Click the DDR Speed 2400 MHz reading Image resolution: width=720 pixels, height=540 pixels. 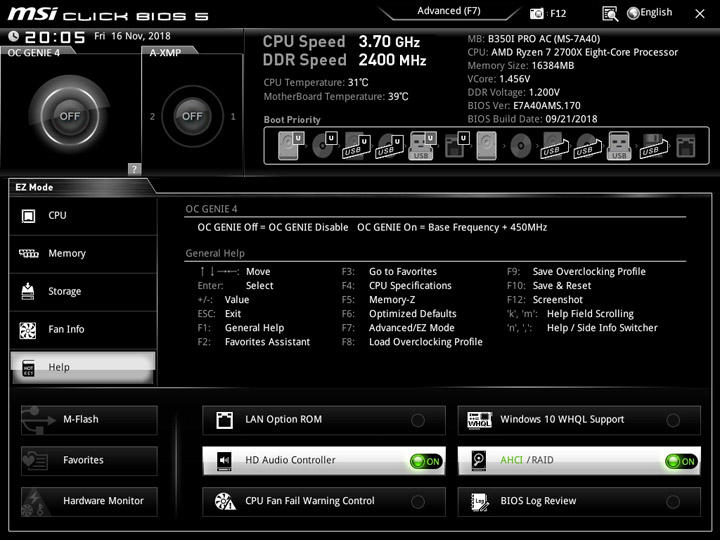tap(344, 60)
